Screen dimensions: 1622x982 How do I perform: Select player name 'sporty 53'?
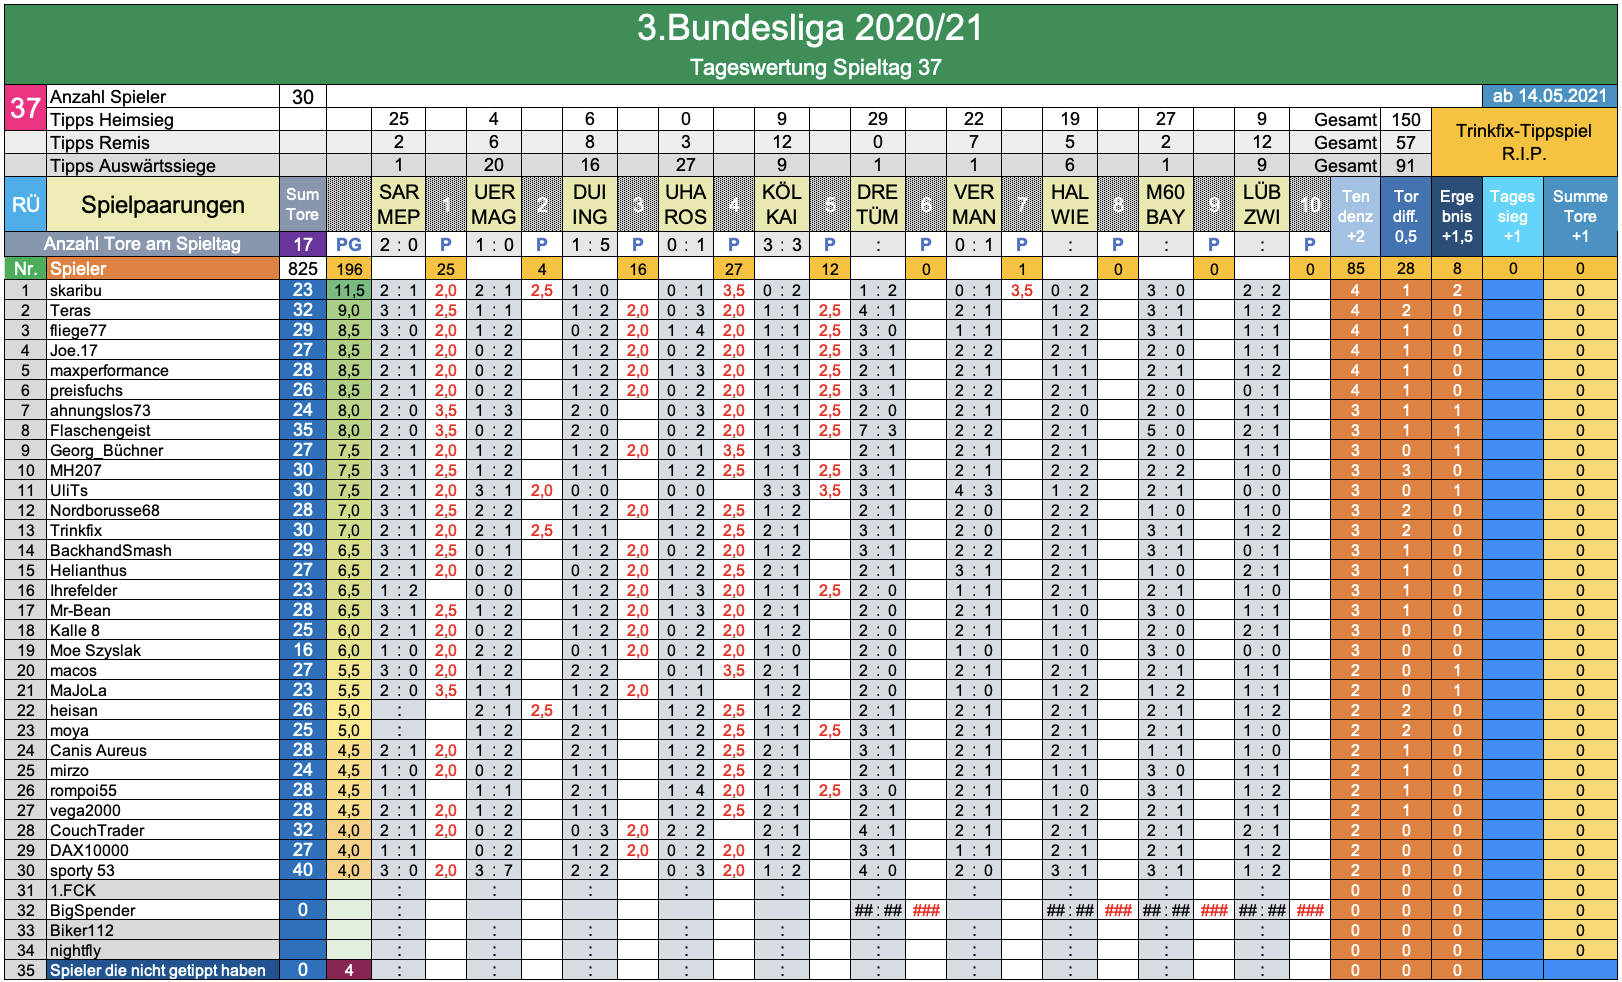pos(82,870)
